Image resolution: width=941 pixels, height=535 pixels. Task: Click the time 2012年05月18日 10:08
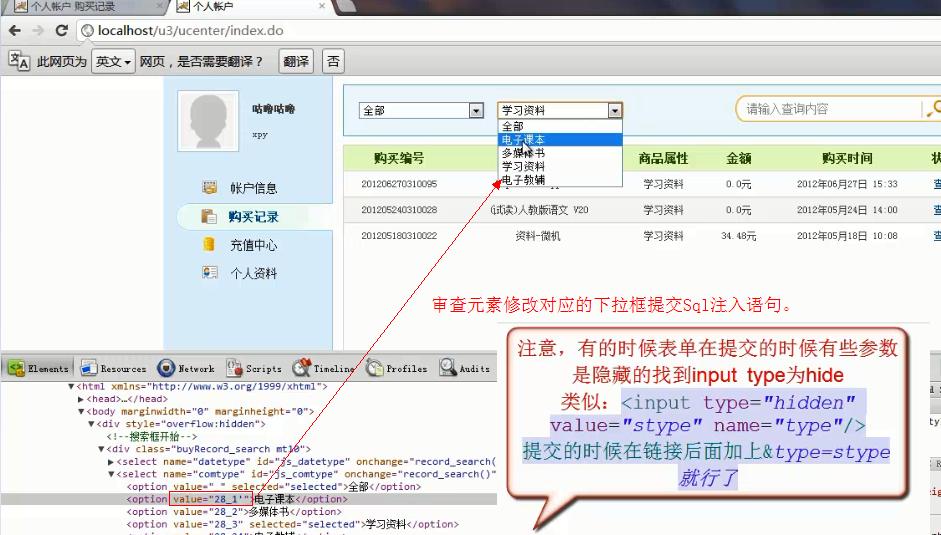coord(847,236)
